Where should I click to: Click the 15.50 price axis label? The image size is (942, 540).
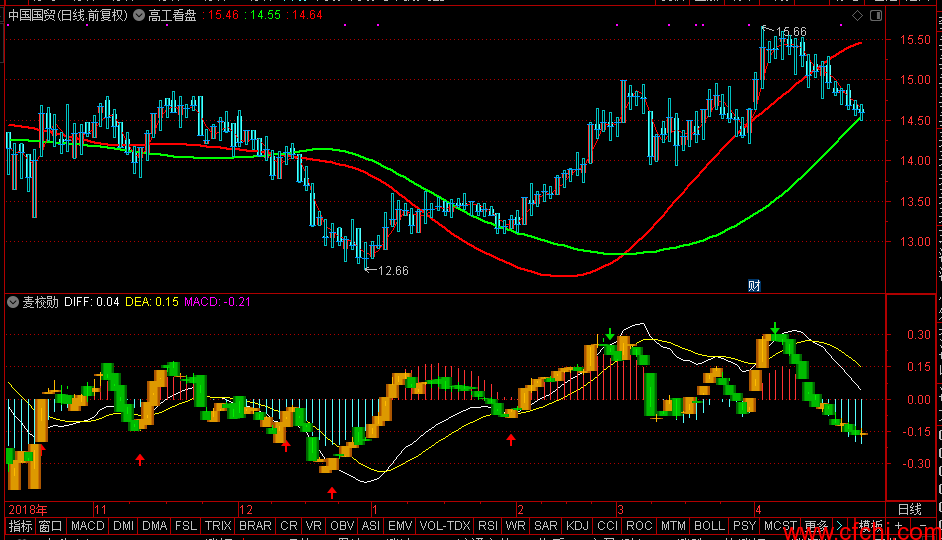click(915, 40)
